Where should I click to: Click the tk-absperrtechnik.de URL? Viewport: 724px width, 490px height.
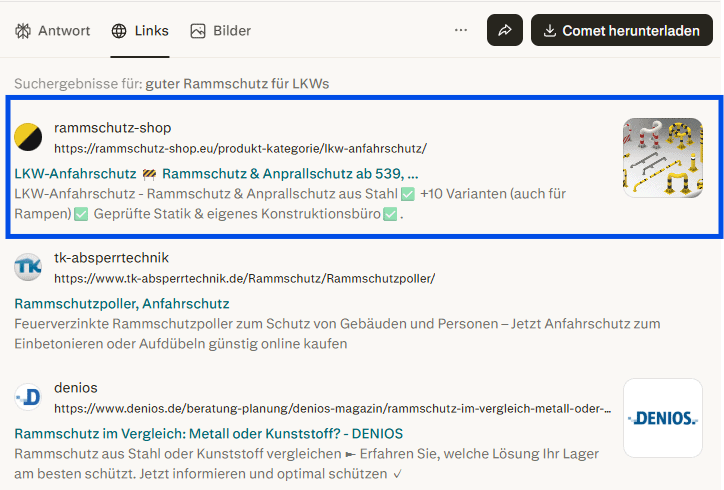pyautogui.click(x=244, y=278)
